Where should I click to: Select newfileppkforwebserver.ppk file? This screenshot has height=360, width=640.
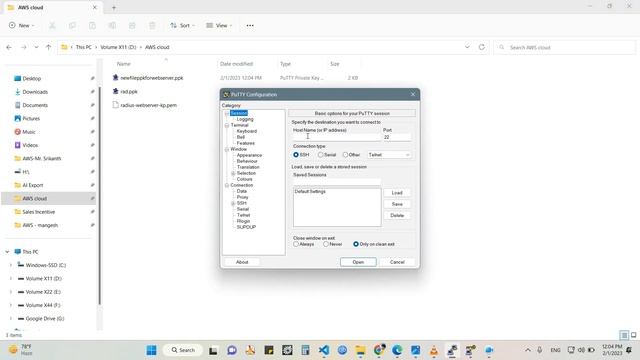coord(151,78)
